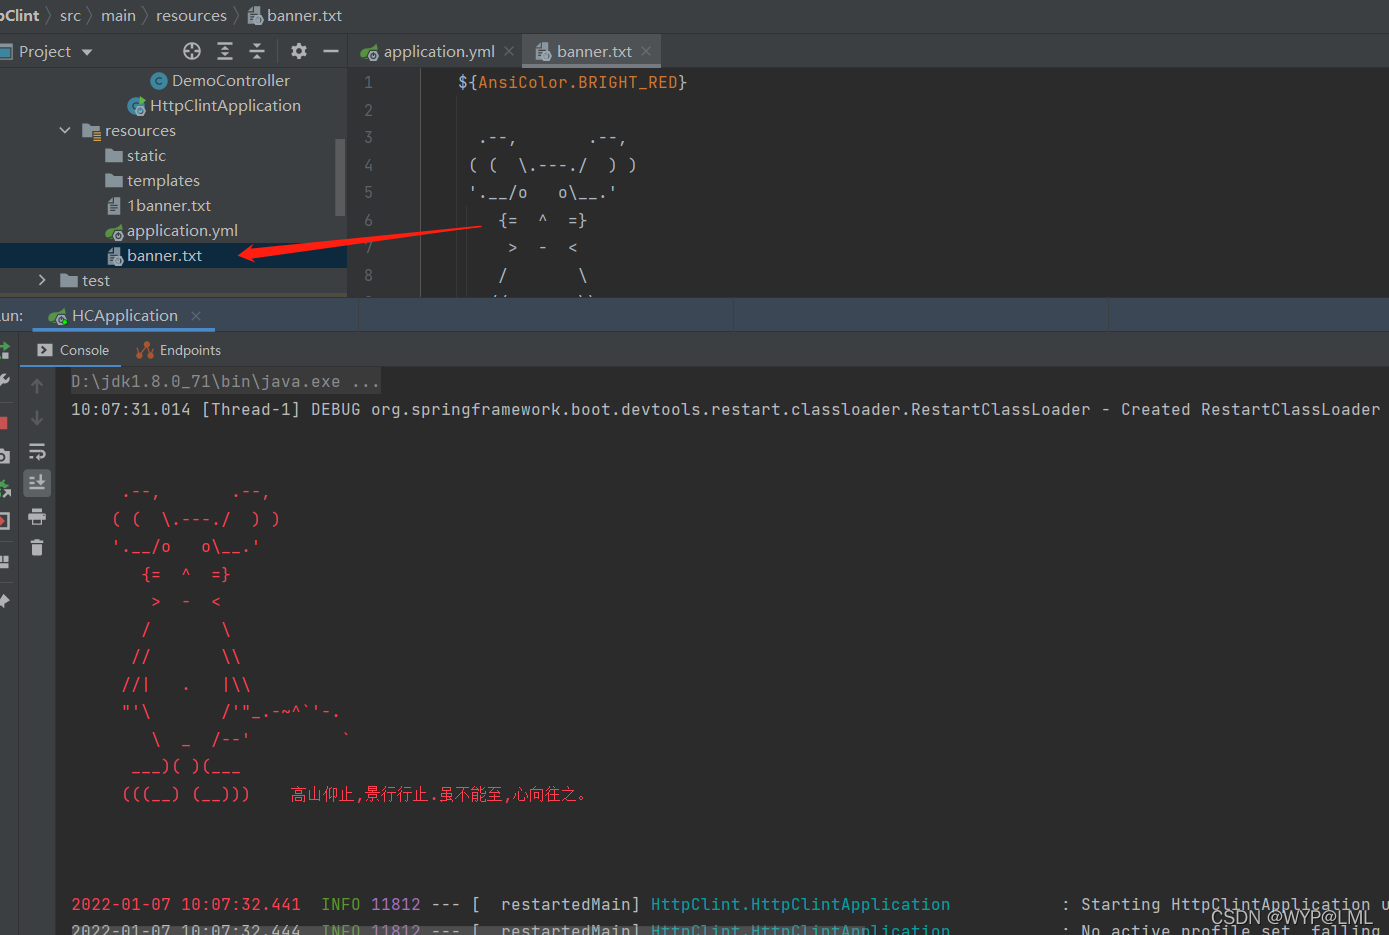The image size is (1389, 935).
Task: Click banner.txt in the breadcrumb path
Action: click(295, 15)
